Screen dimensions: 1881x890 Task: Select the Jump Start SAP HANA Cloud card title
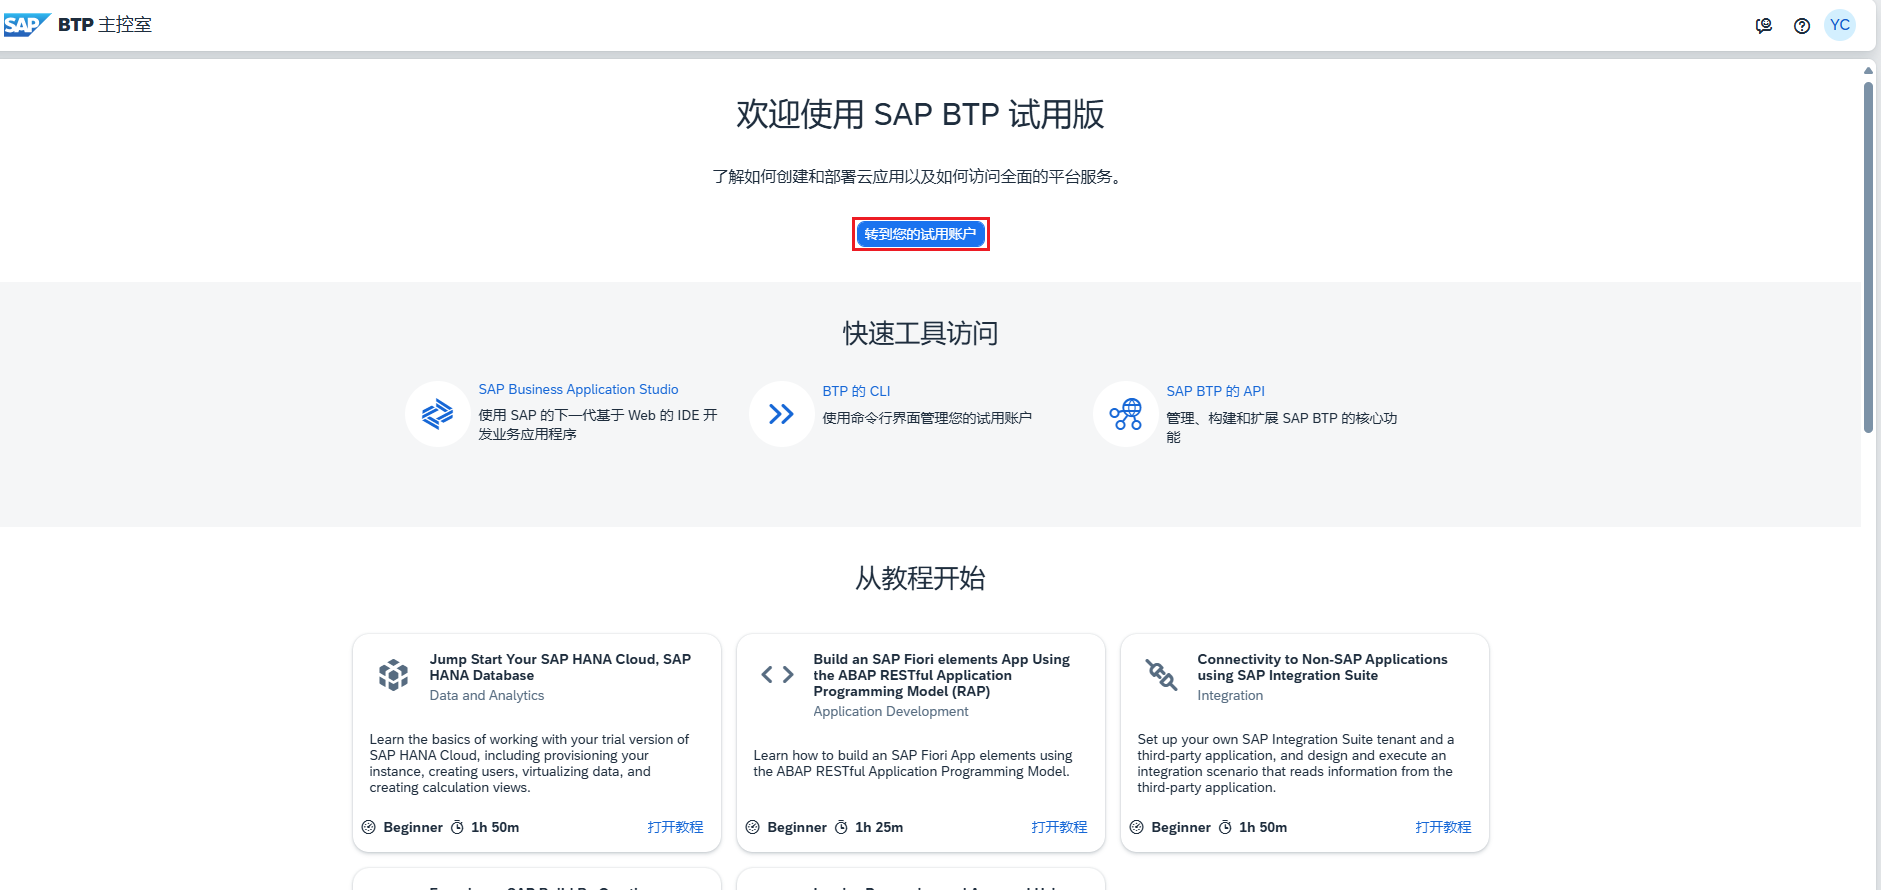point(560,667)
